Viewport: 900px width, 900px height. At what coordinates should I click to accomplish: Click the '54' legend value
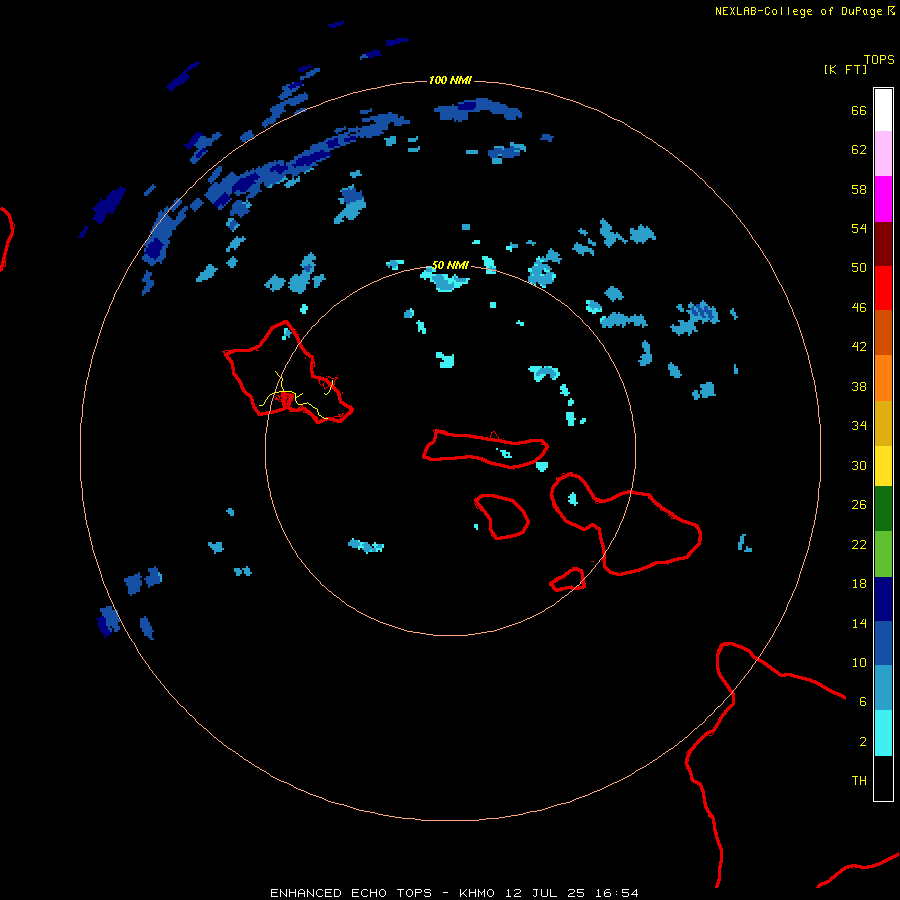click(x=859, y=228)
